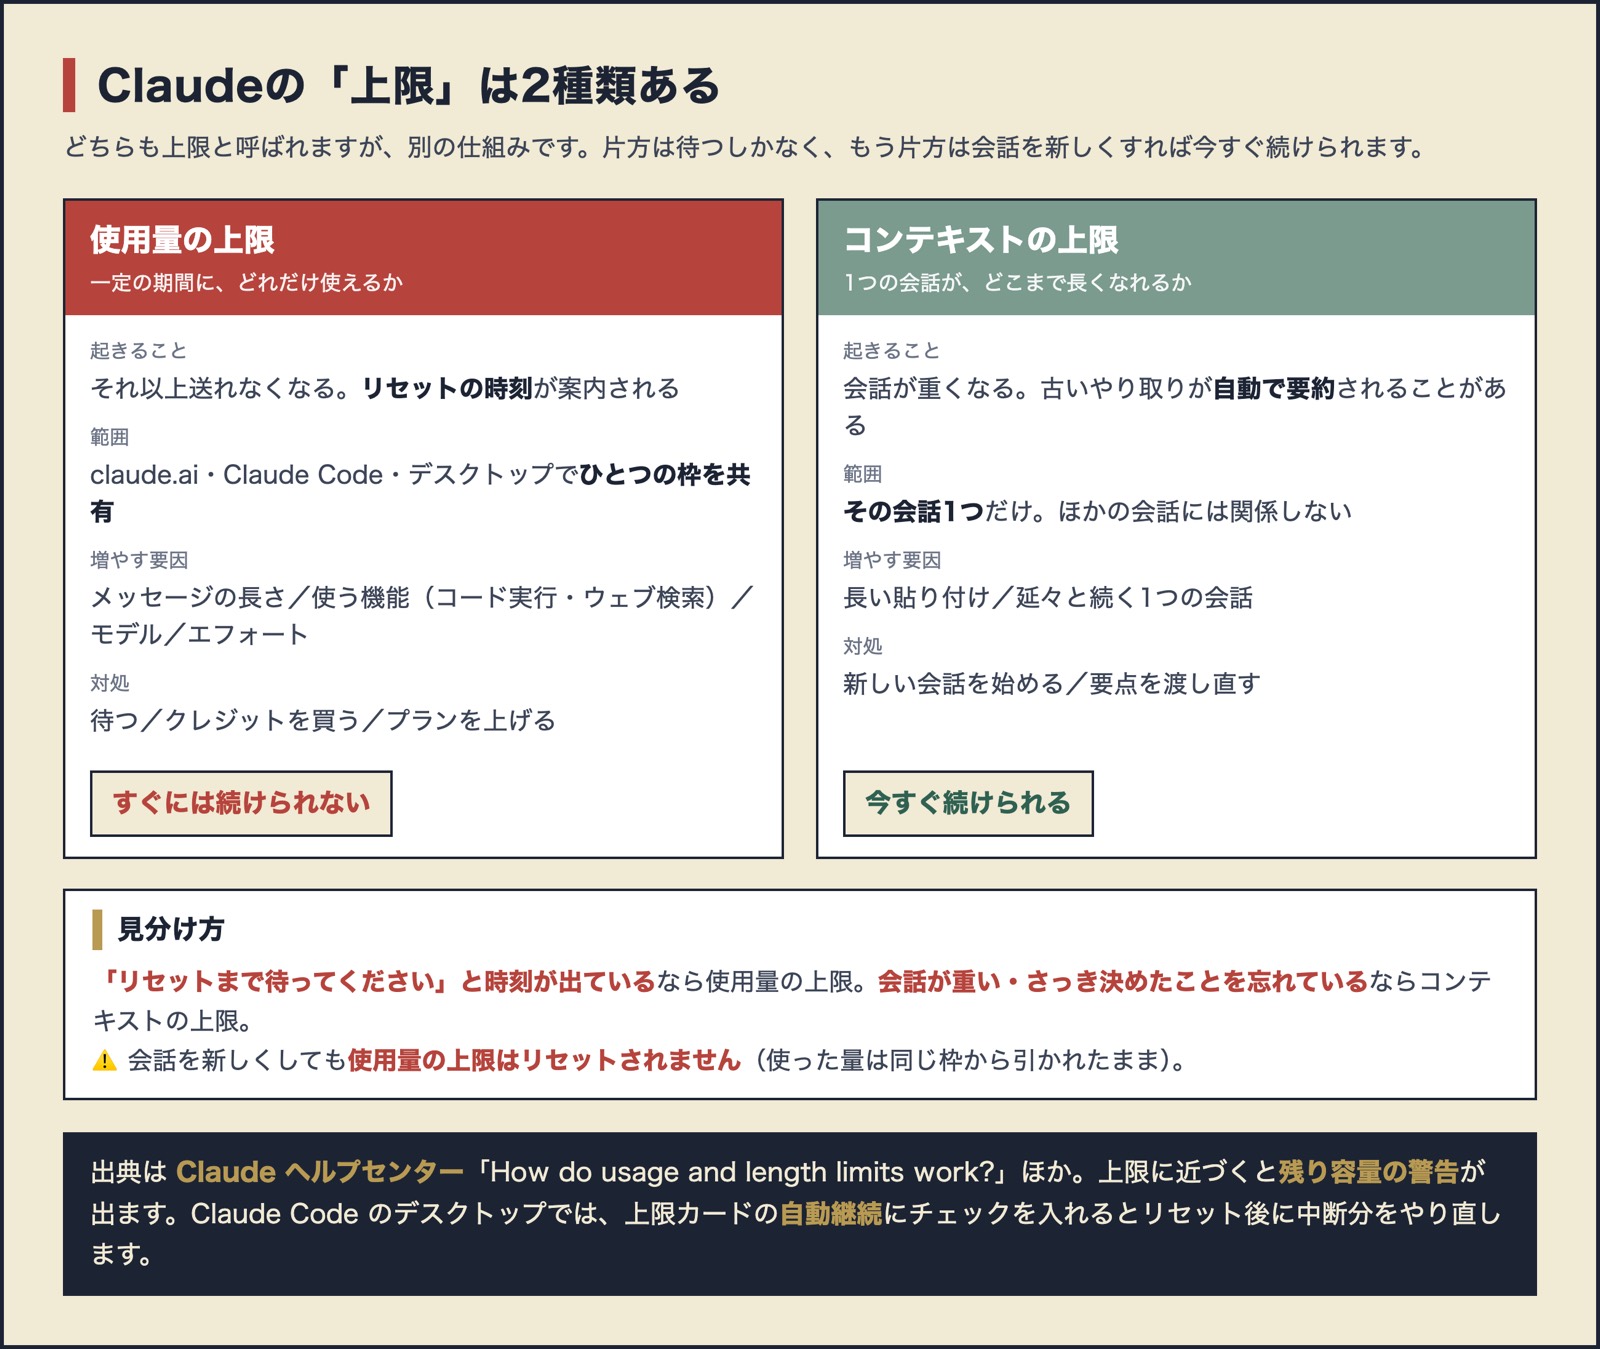
Task: Click the 'Claude ヘルプセンター' highlighted text
Action: point(320,1172)
